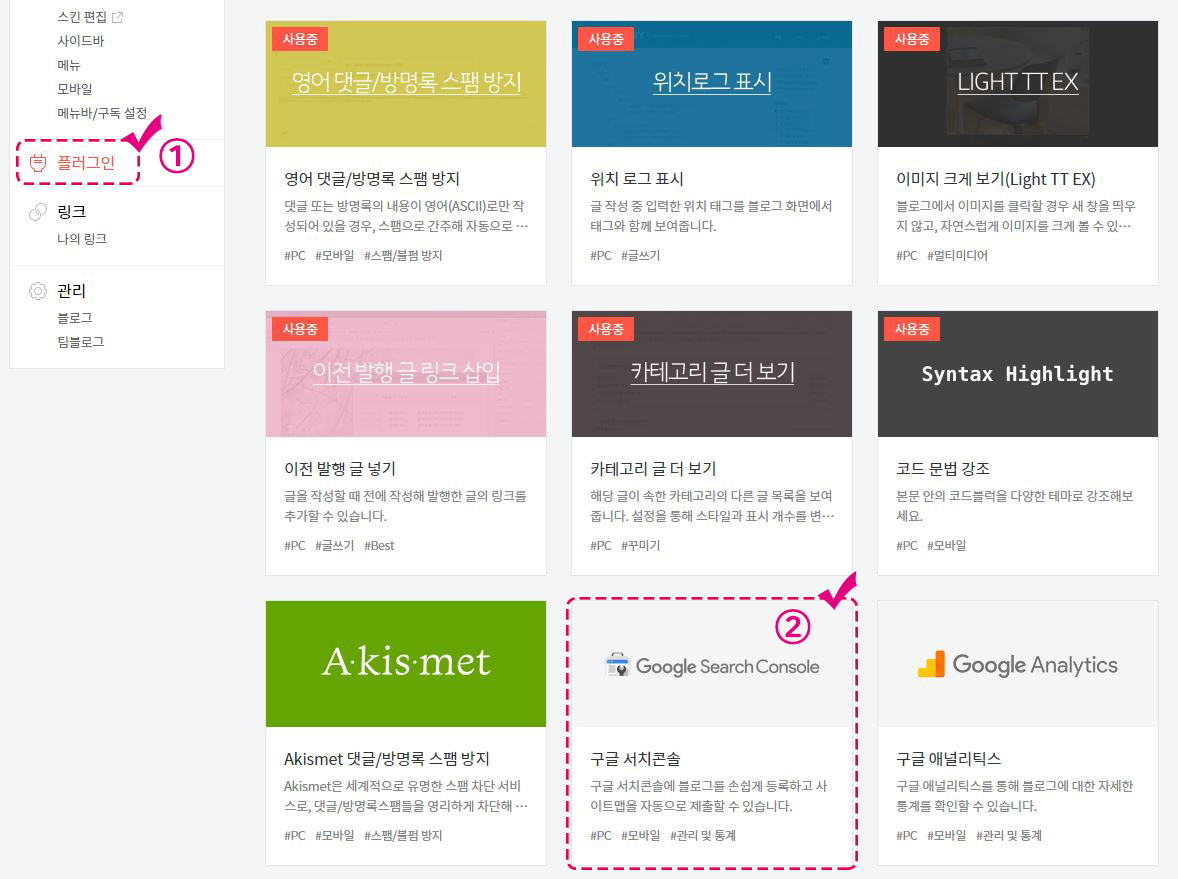The width and height of the screenshot is (1178, 879).
Task: Click the 구글 서치콘솔 title
Action: (635, 759)
